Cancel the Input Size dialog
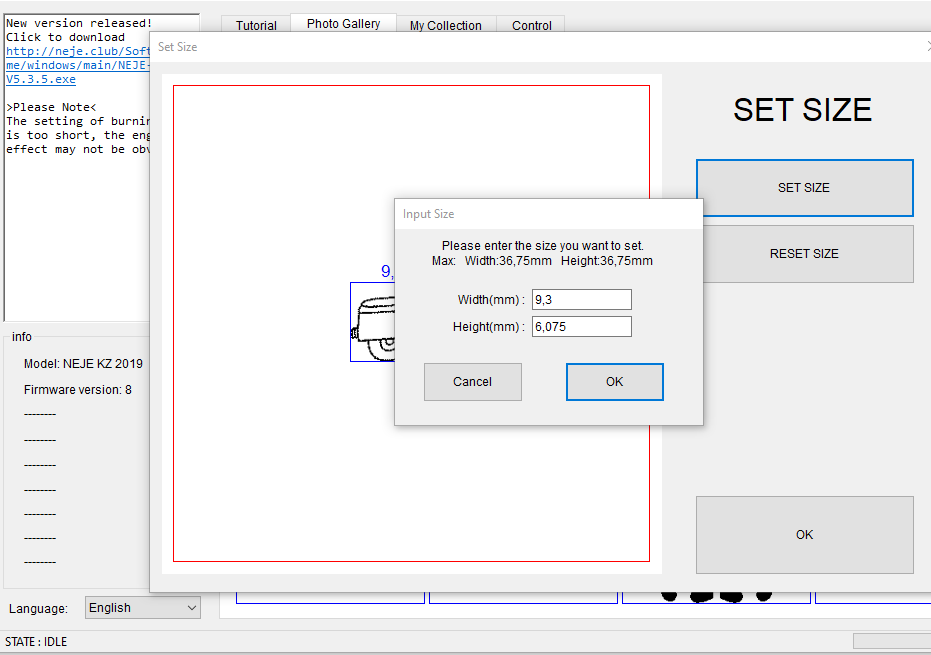 pyautogui.click(x=472, y=382)
